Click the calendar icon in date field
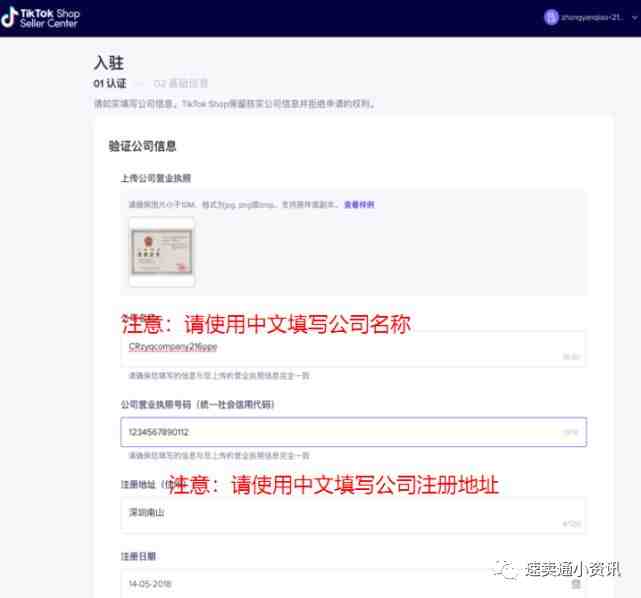Viewport: 641px width, 598px height. (576, 584)
